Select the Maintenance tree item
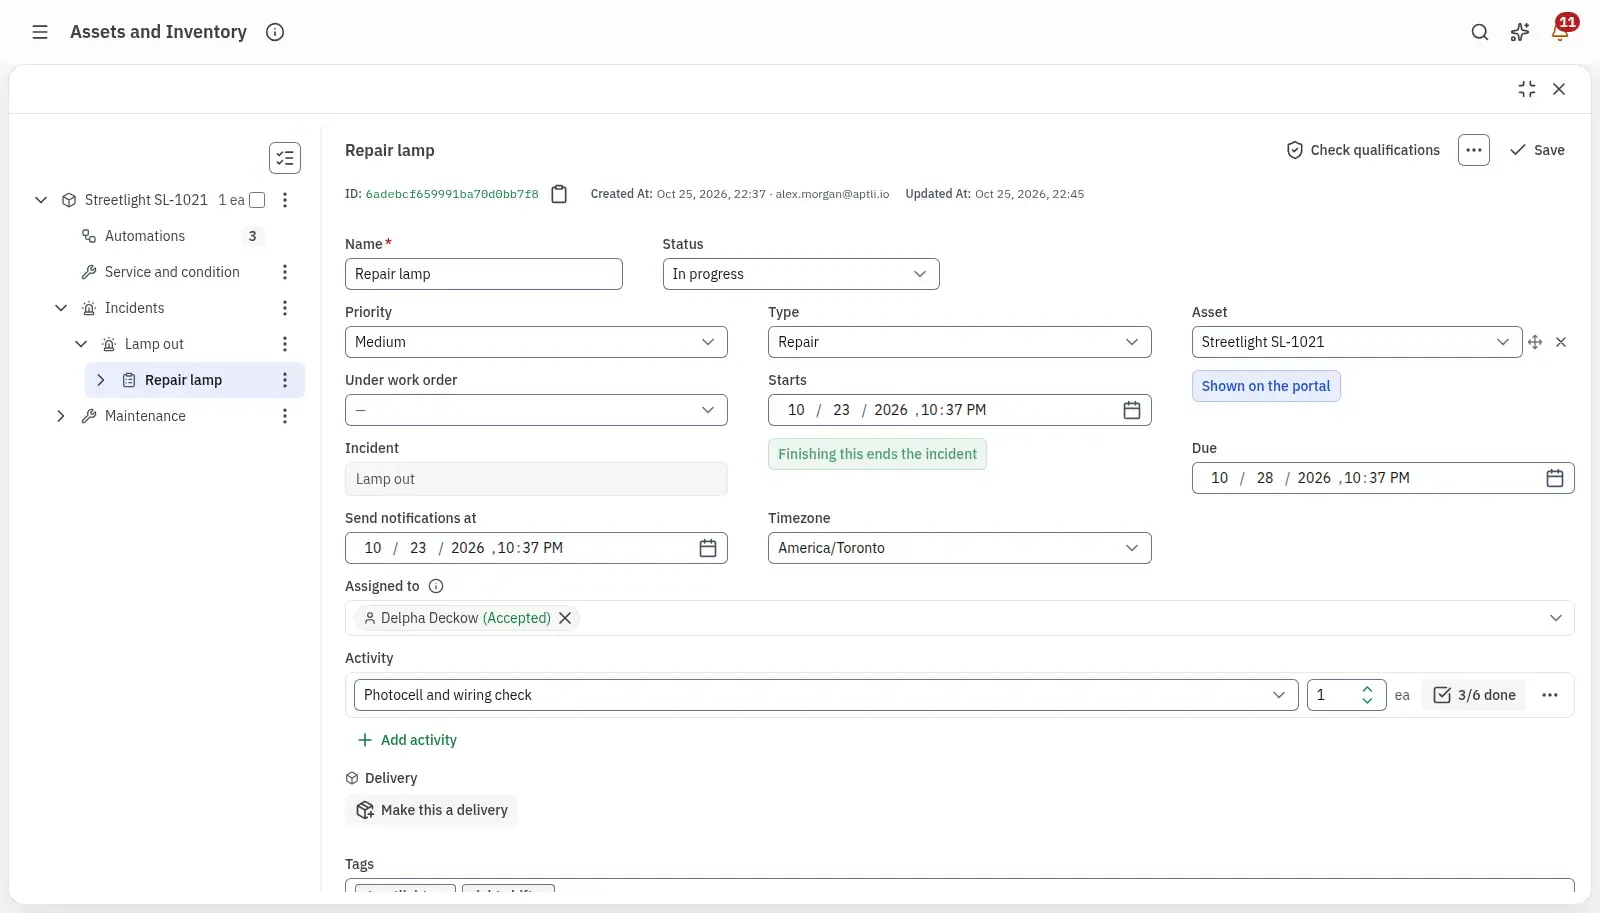 click(x=145, y=416)
